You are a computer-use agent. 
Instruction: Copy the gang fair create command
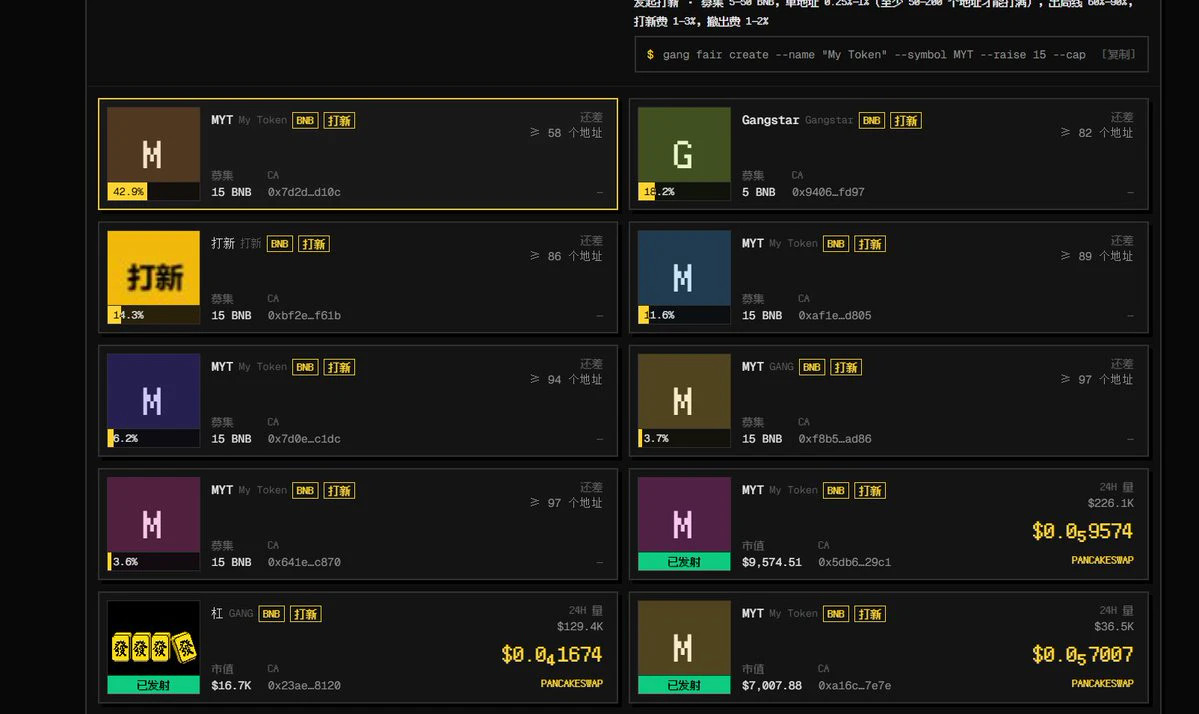tap(1118, 54)
